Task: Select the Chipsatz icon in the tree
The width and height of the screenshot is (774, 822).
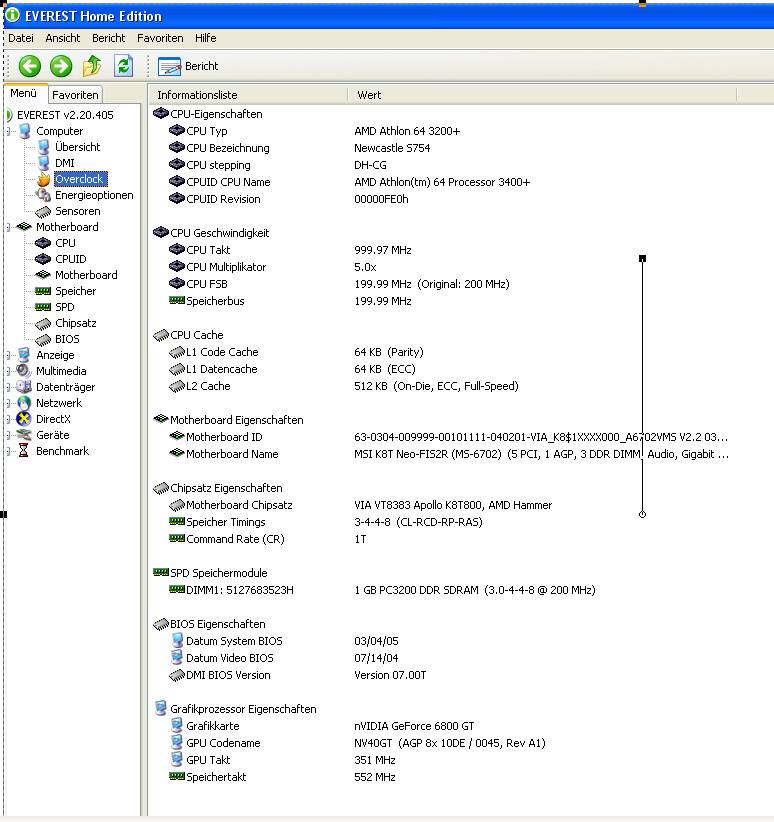Action: pyautogui.click(x=43, y=323)
